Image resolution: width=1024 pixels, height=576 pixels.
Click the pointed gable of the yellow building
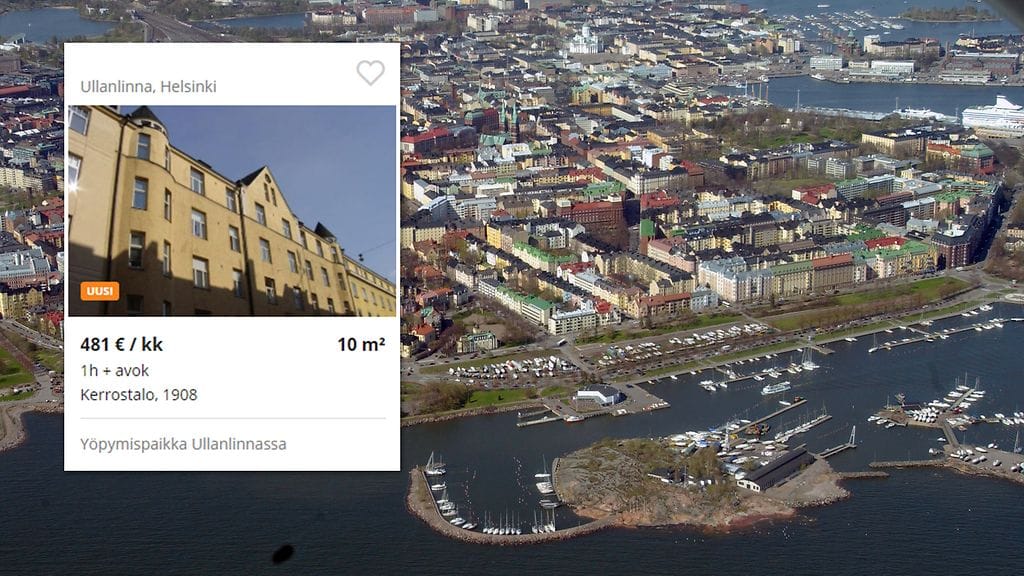261,182
